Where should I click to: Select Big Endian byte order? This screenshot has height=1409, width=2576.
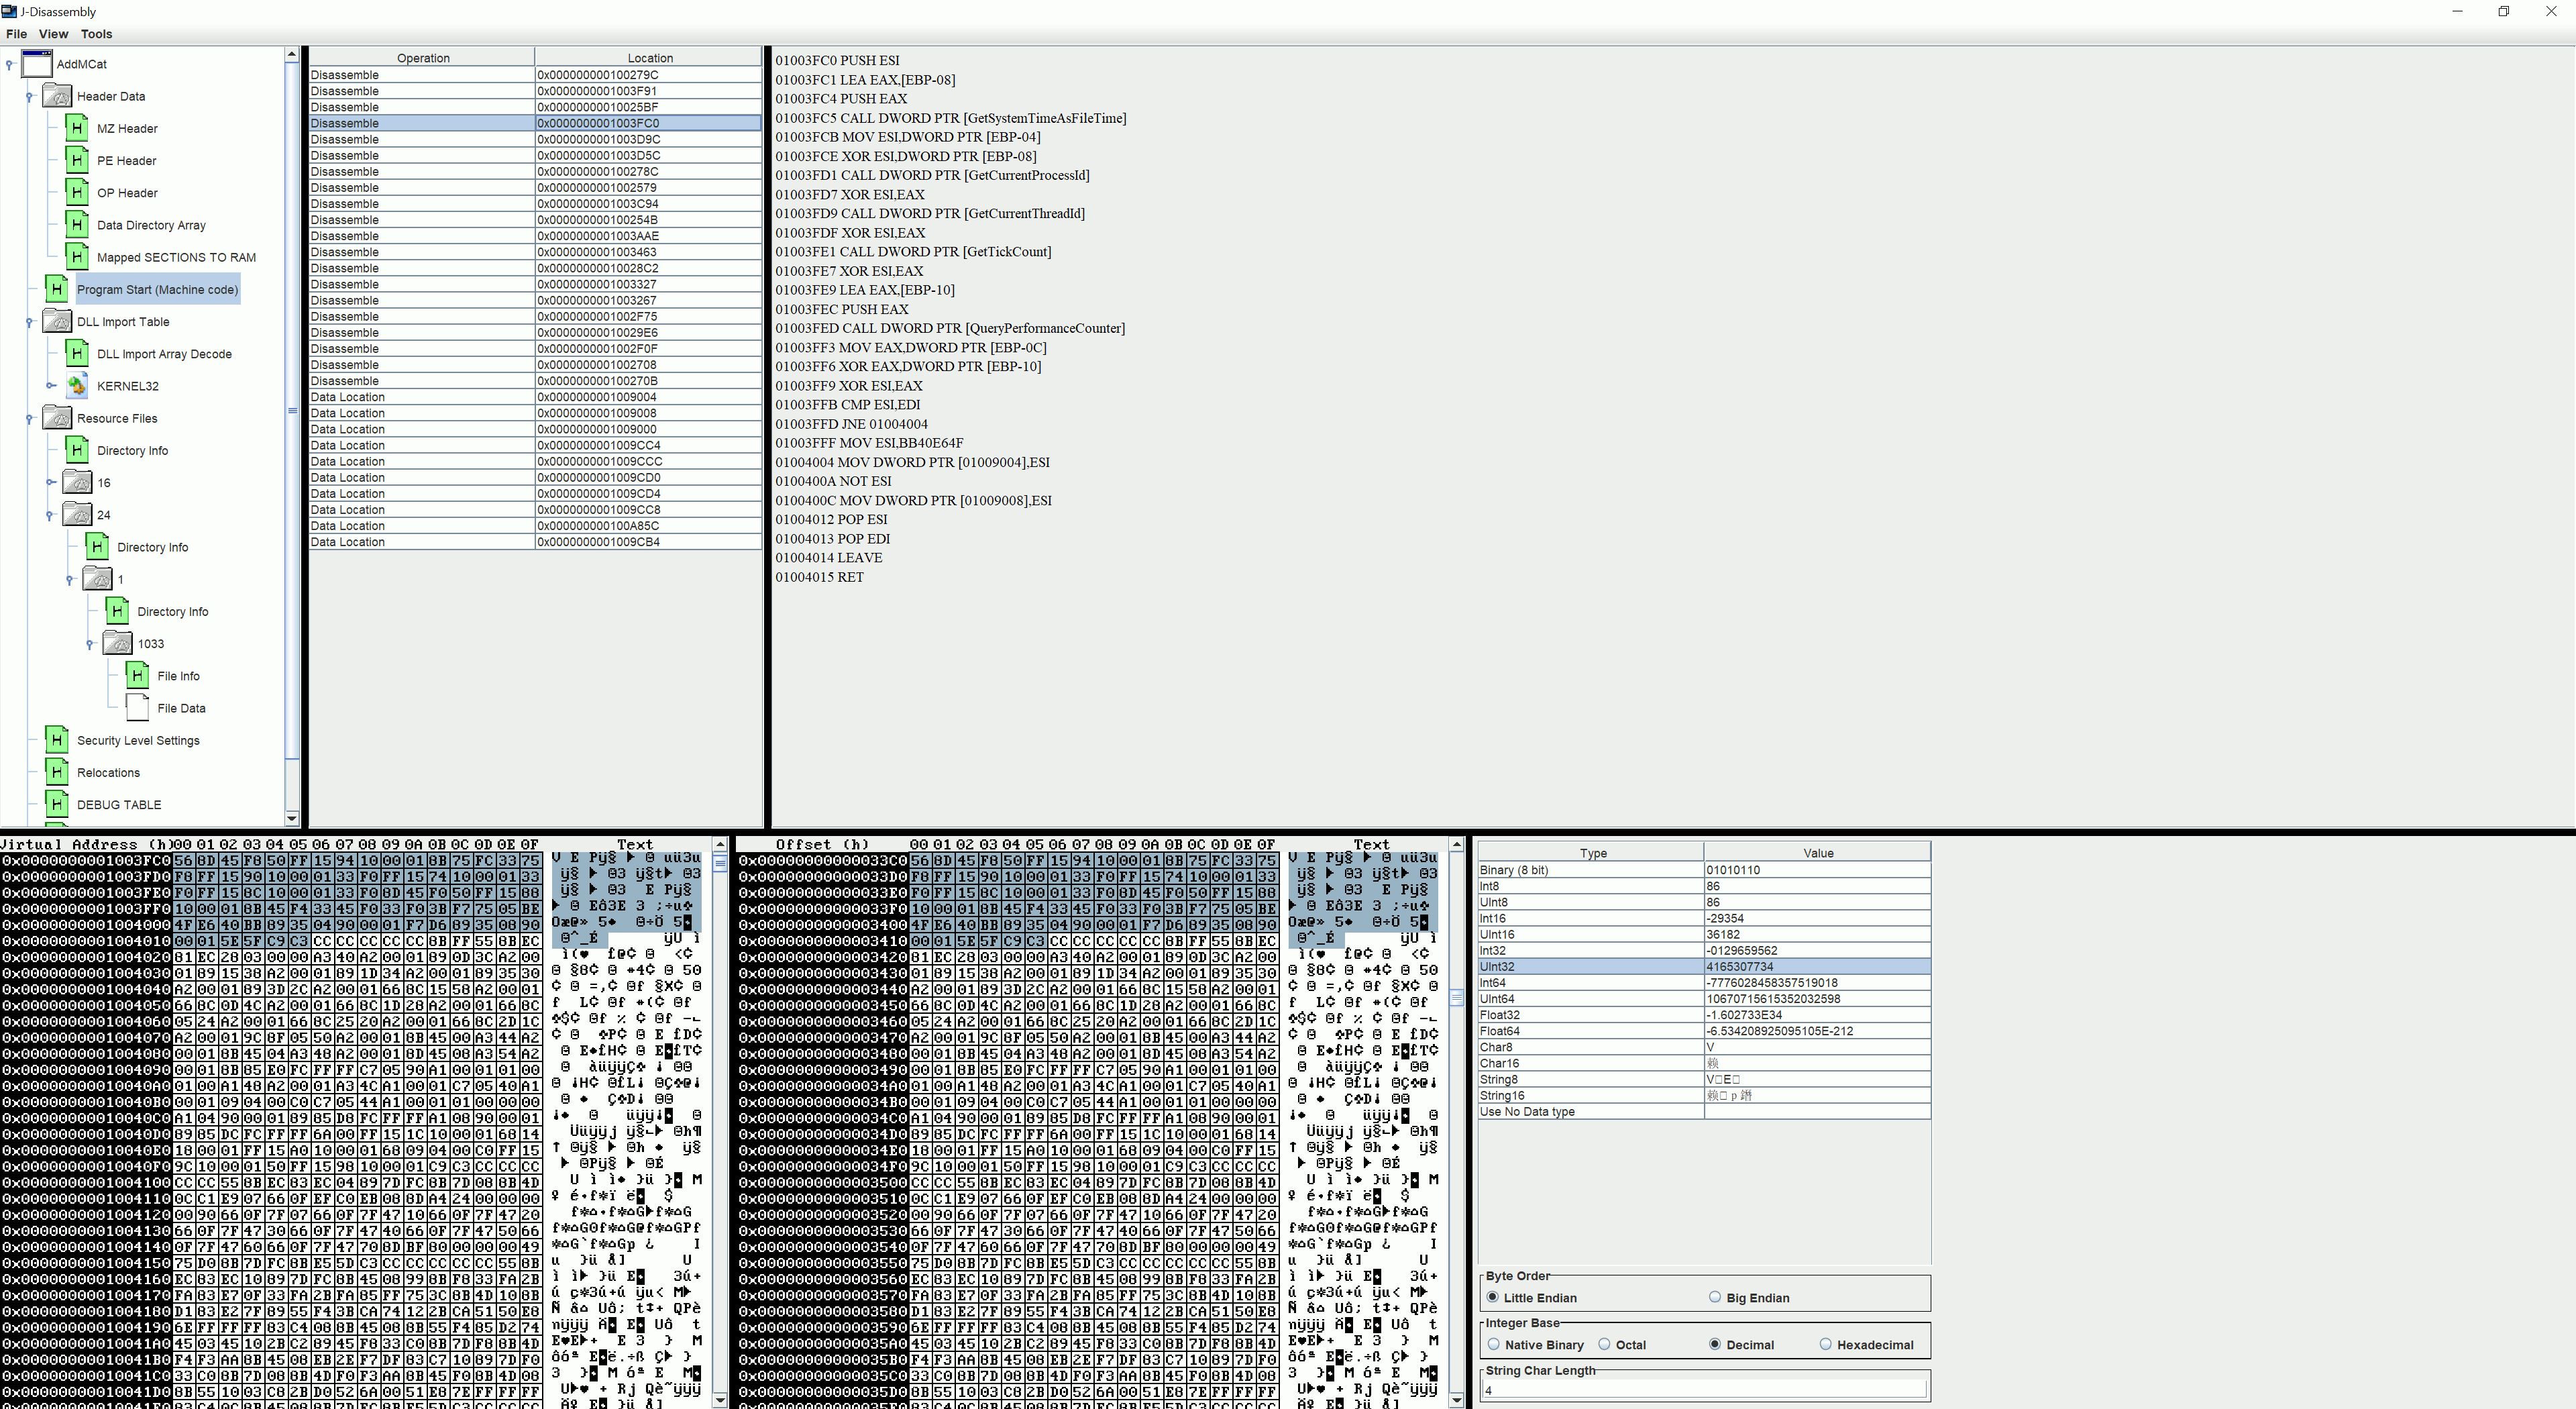click(1715, 1297)
